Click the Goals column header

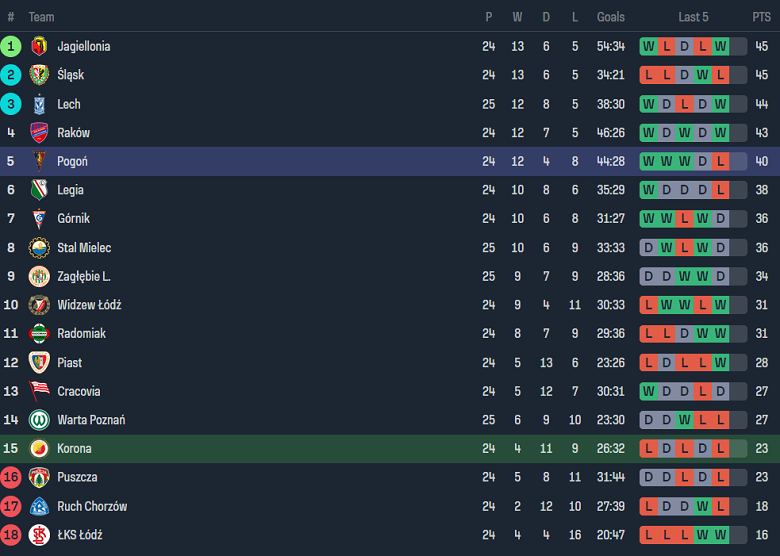pos(610,17)
